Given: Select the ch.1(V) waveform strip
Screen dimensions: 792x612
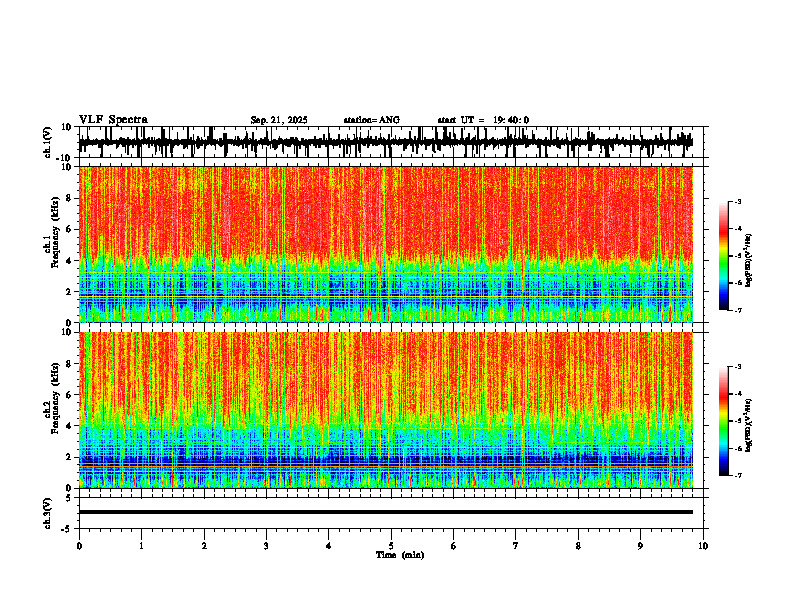Looking at the screenshot, I should point(385,142).
